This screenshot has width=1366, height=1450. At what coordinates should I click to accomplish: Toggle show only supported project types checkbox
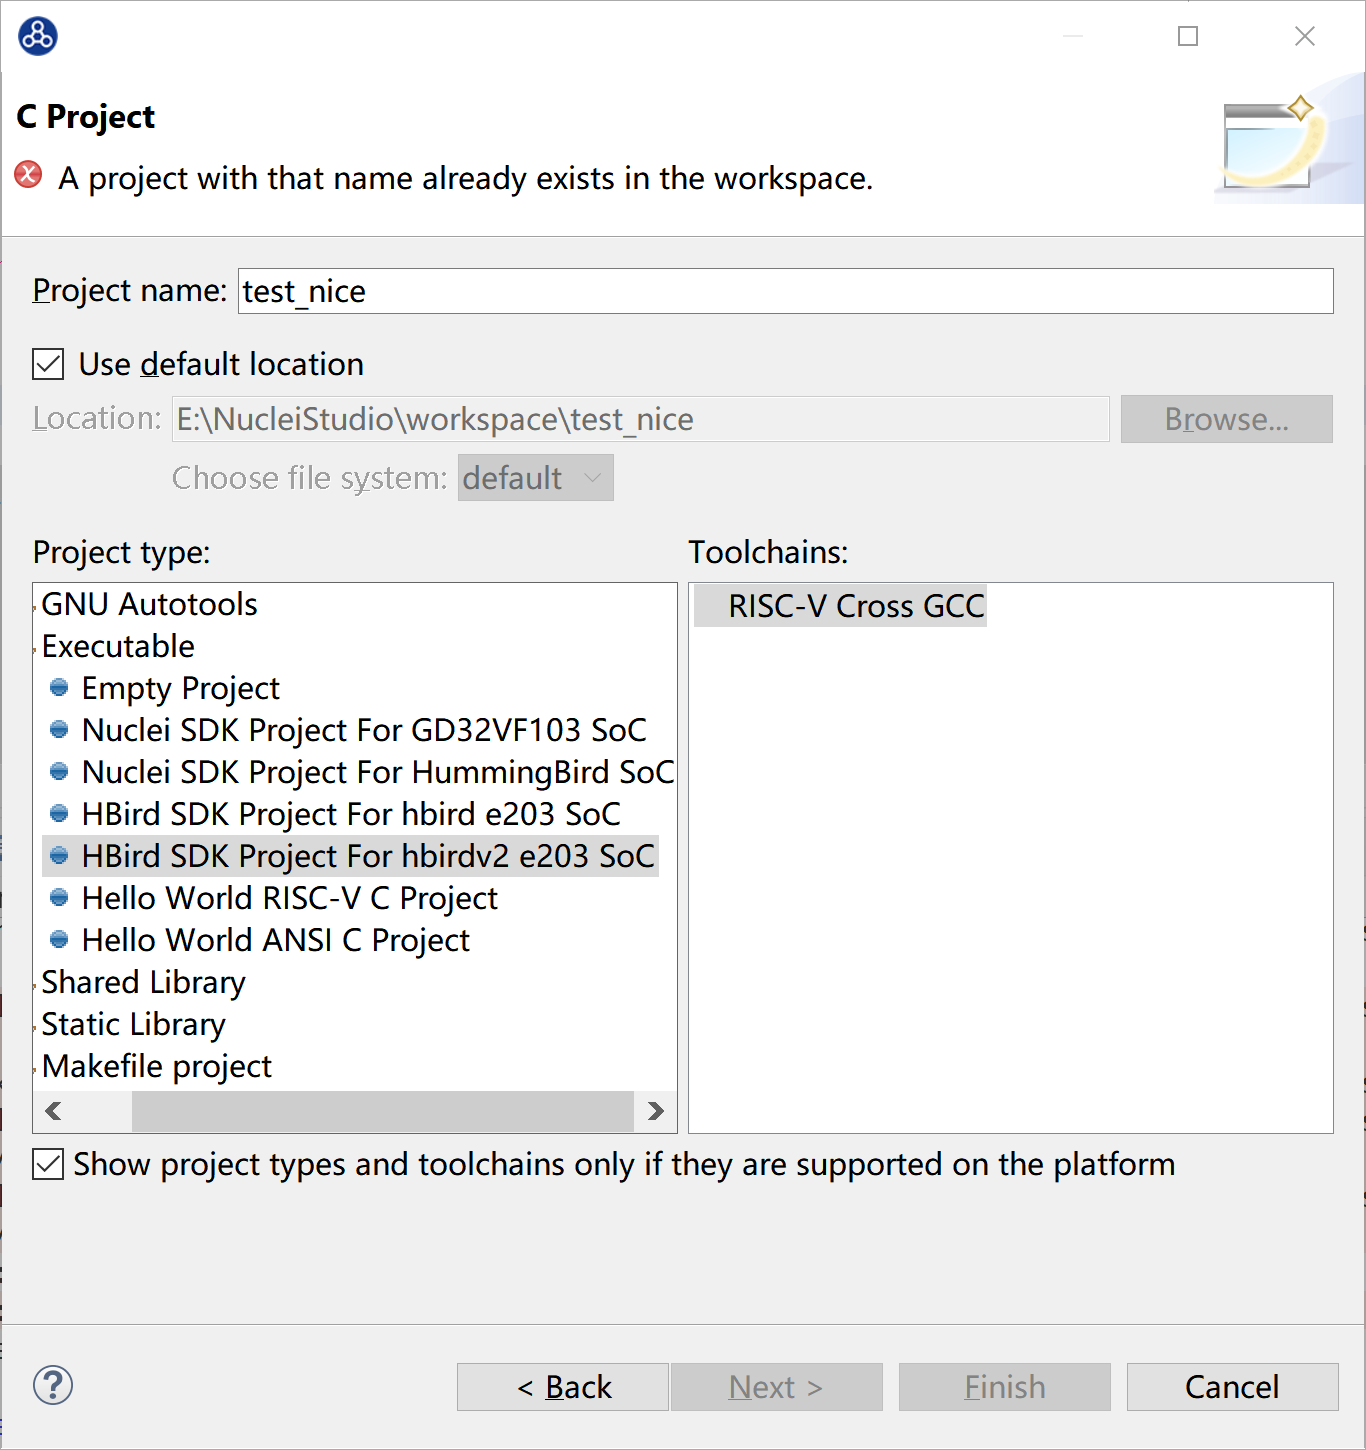(x=48, y=1164)
